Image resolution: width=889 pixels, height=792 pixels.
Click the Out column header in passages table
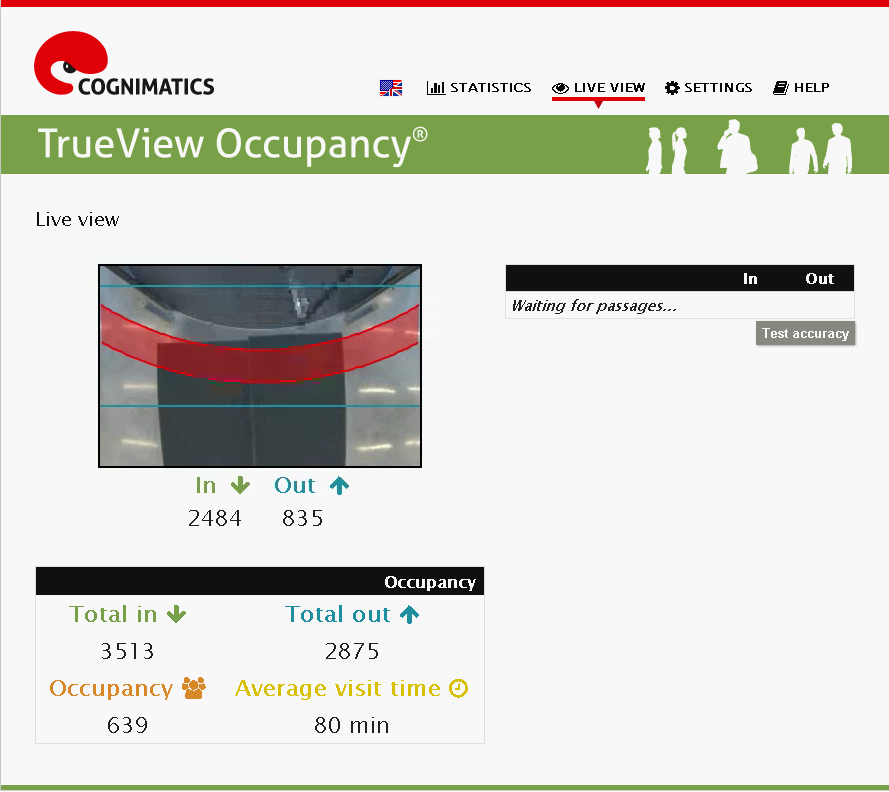coord(819,278)
